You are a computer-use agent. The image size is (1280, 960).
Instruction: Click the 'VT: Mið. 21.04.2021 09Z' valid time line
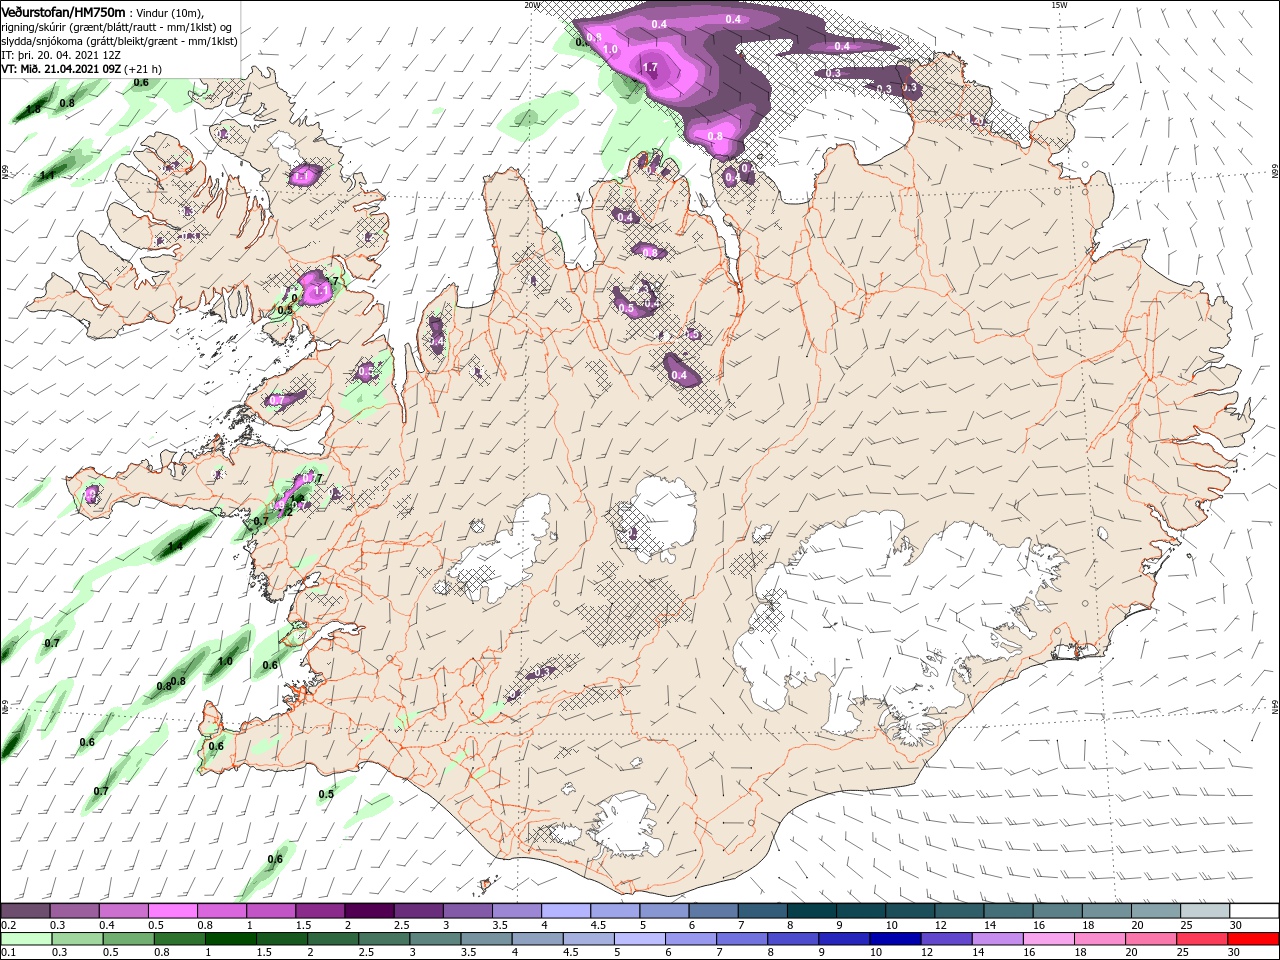click(x=62, y=69)
